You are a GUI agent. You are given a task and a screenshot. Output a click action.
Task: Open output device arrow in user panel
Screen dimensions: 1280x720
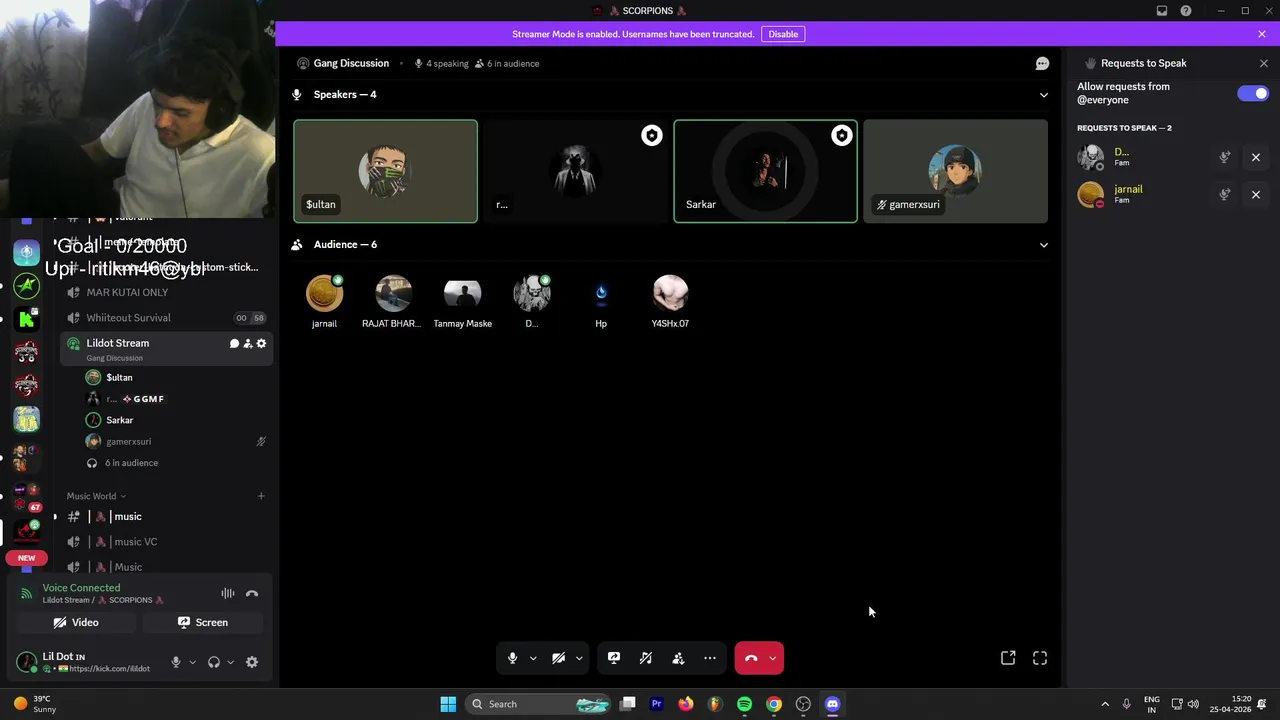click(230, 662)
